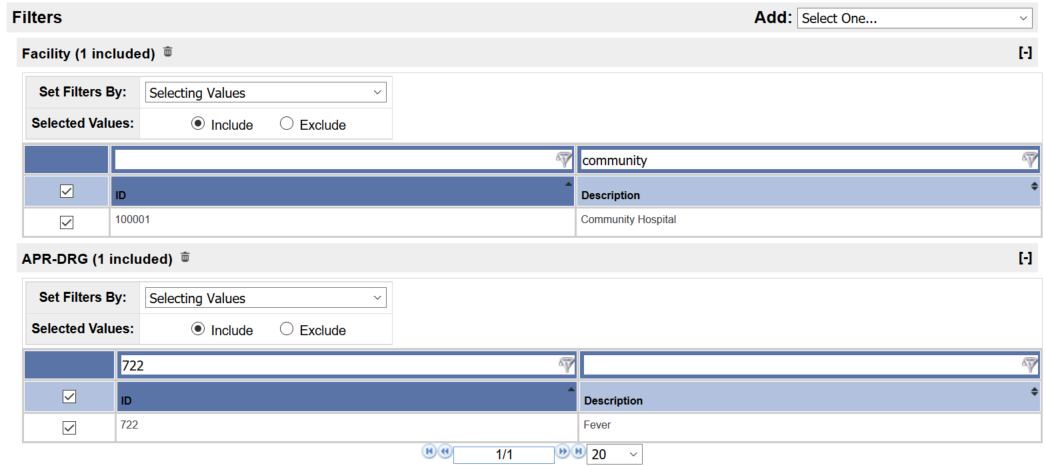Click funnel icon beside 'community' search box

tap(1030, 159)
